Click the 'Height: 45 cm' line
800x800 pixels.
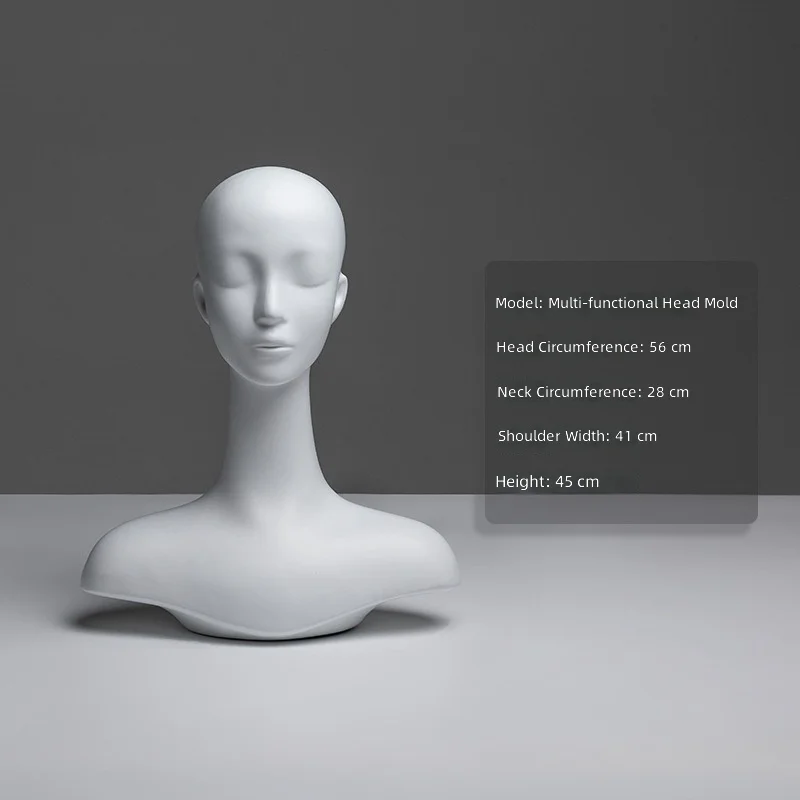(547, 482)
